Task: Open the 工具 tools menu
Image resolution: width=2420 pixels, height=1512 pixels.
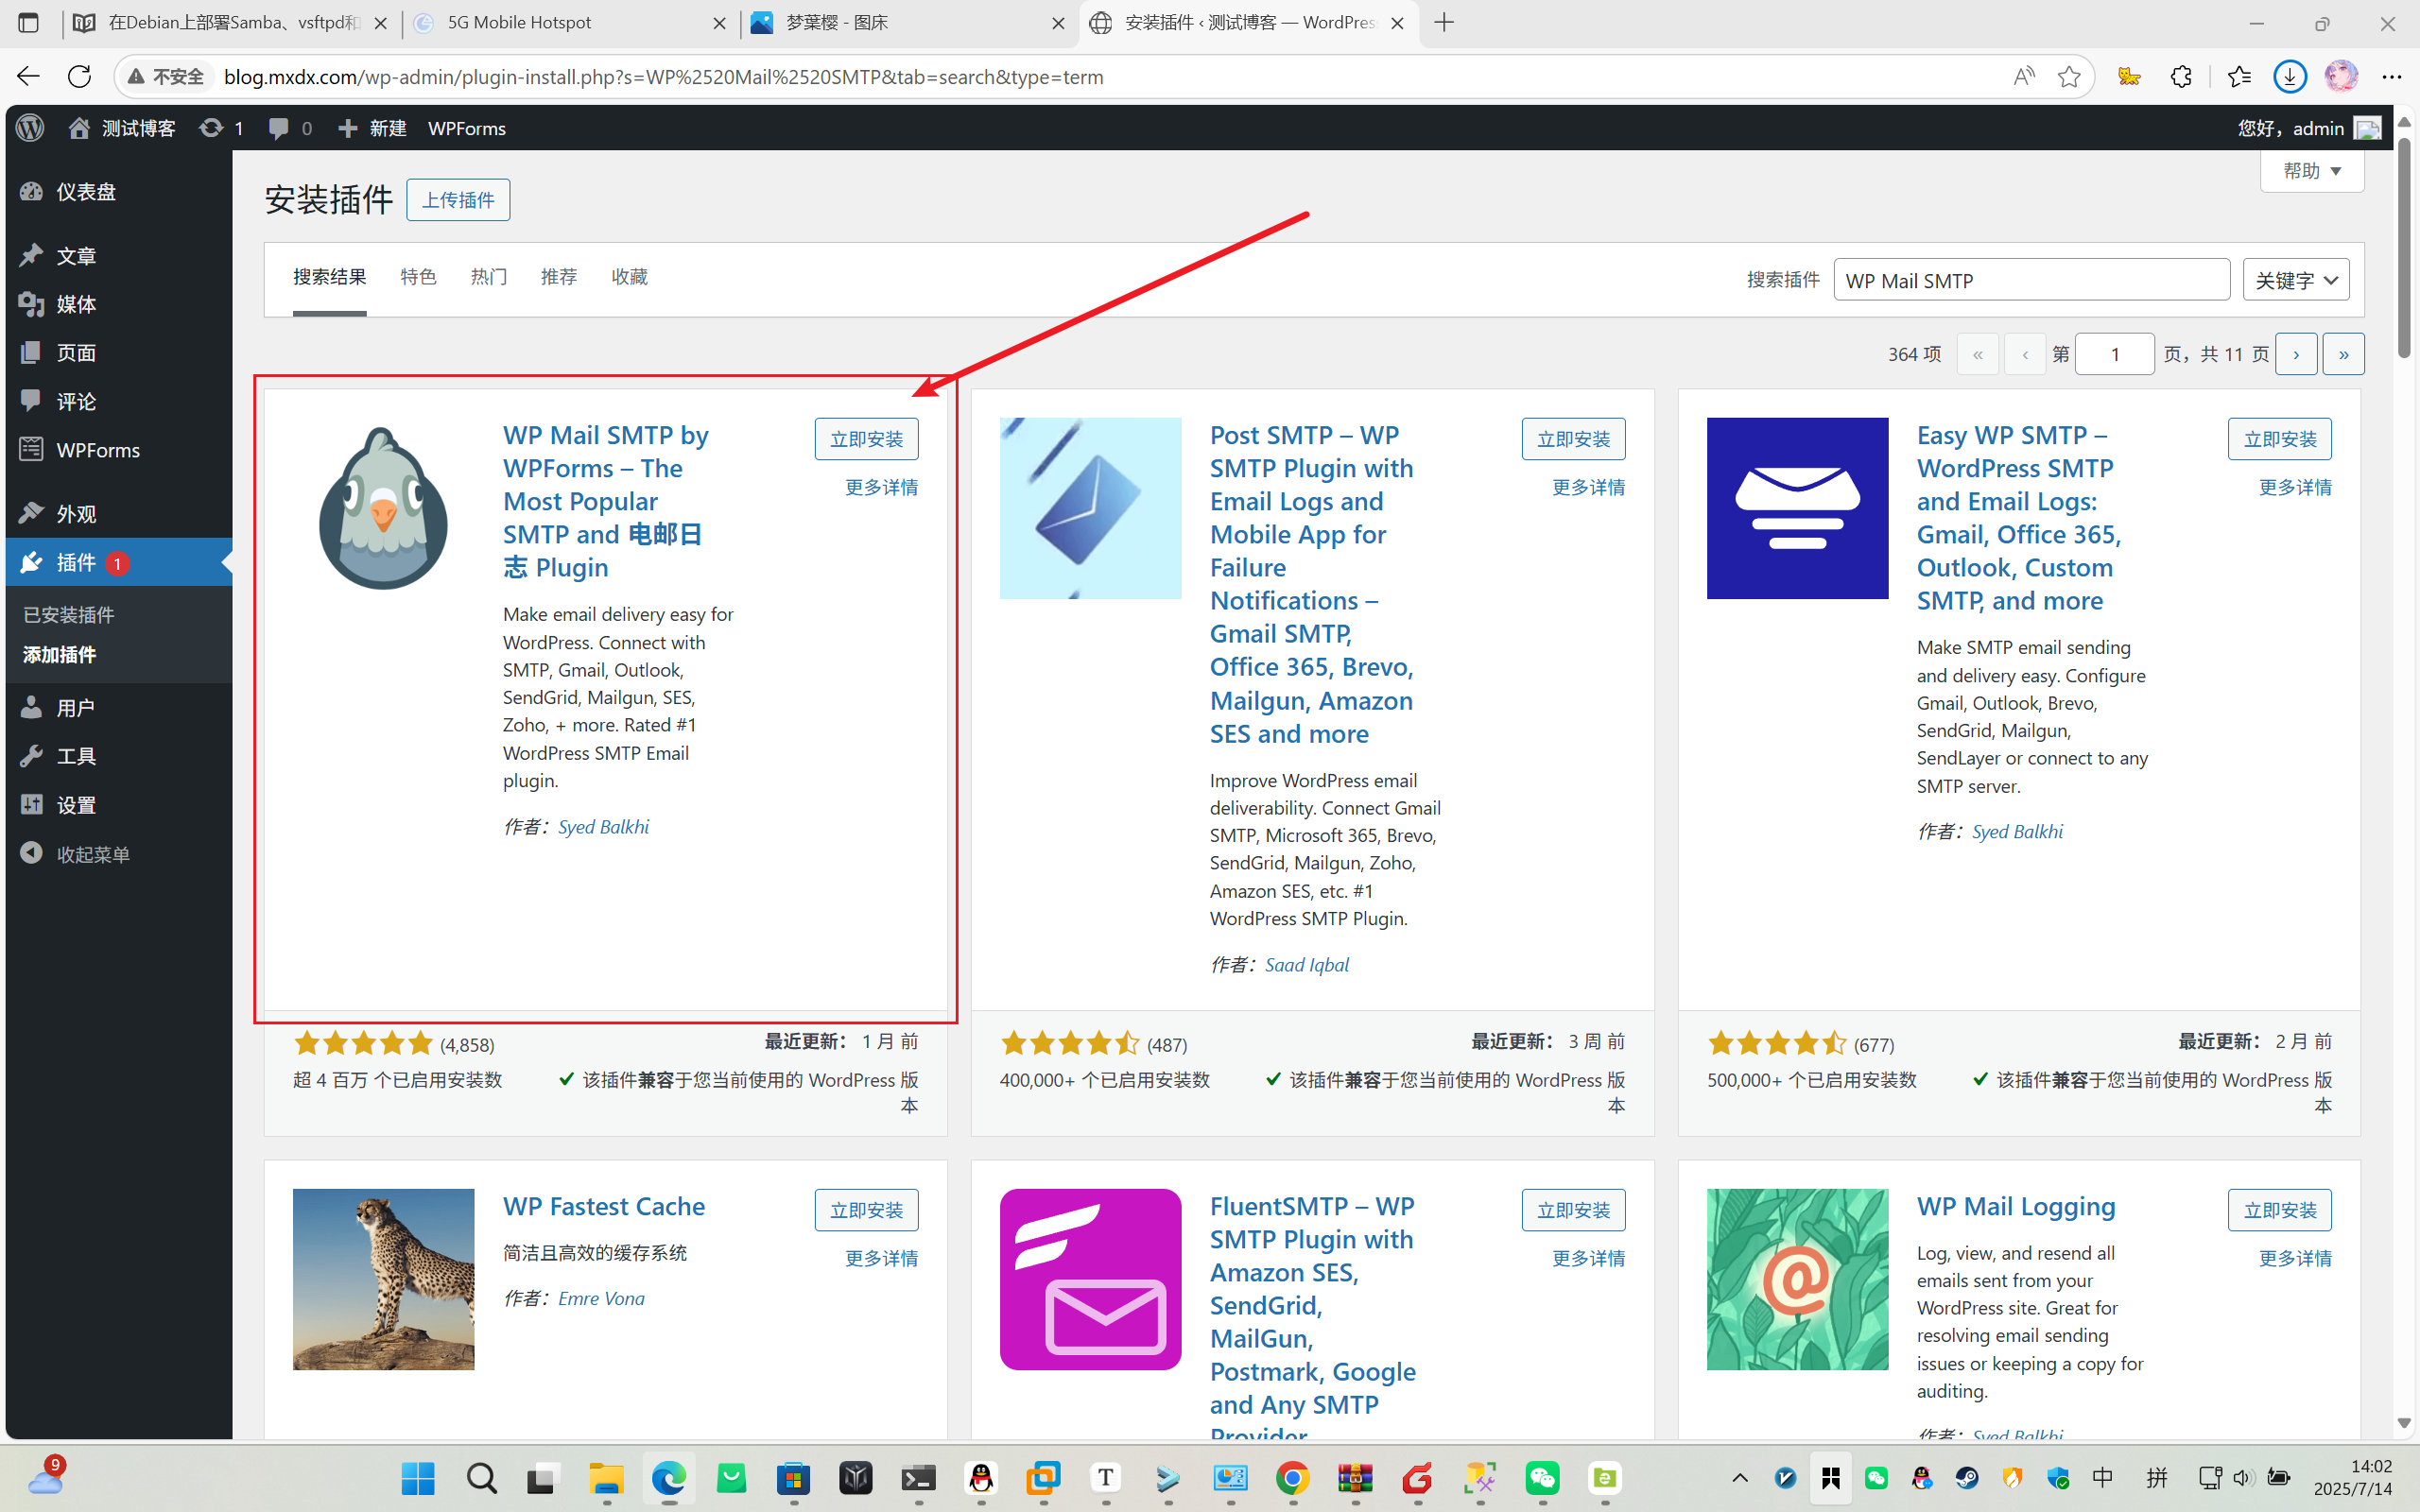Action: 118,756
